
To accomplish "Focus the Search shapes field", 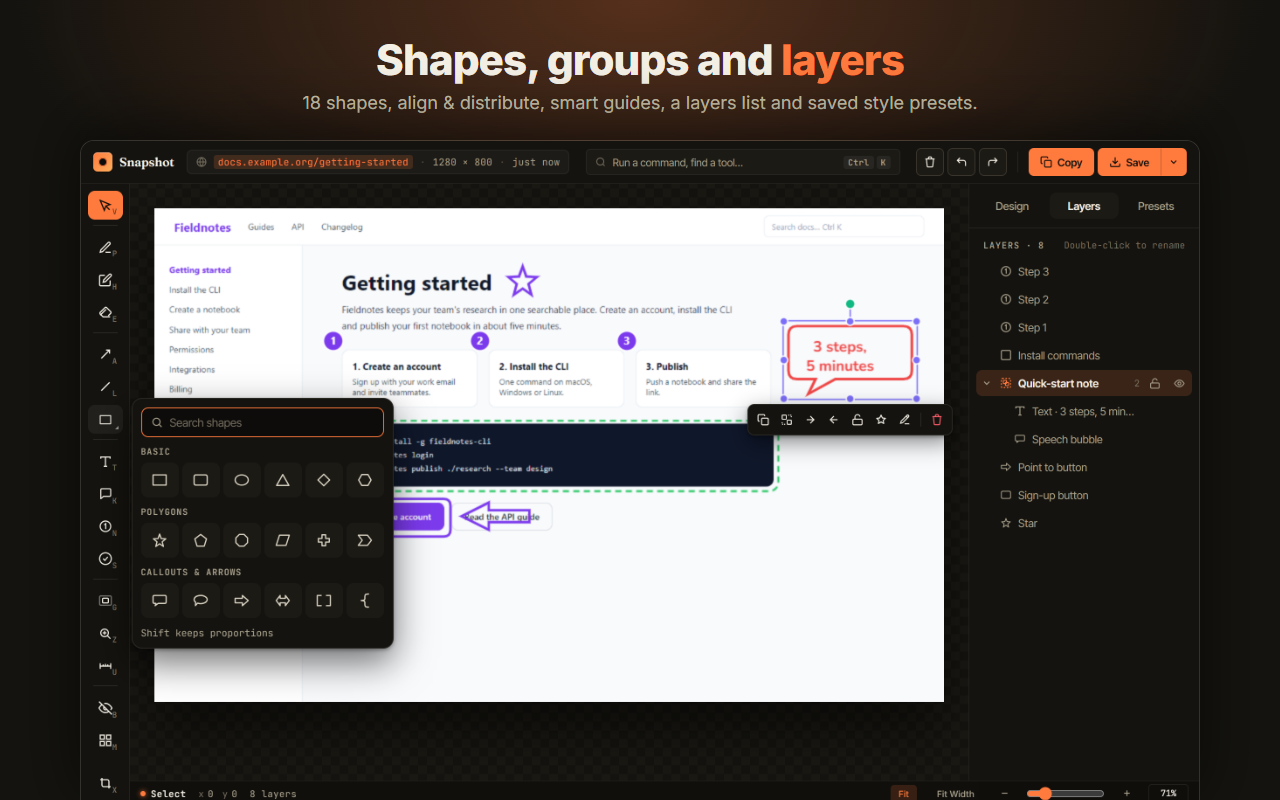I will coord(262,422).
